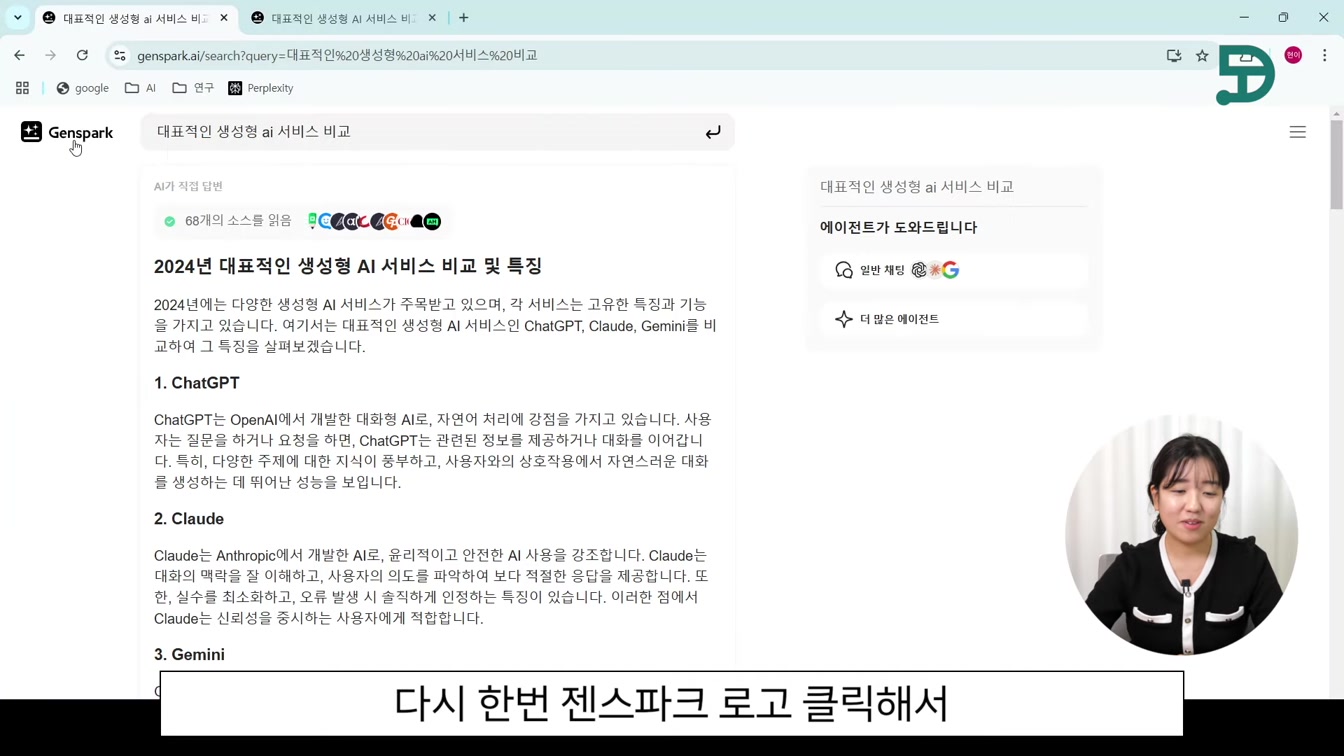Submit search with the enter arrow icon
The height and width of the screenshot is (756, 1344).
coord(713,132)
